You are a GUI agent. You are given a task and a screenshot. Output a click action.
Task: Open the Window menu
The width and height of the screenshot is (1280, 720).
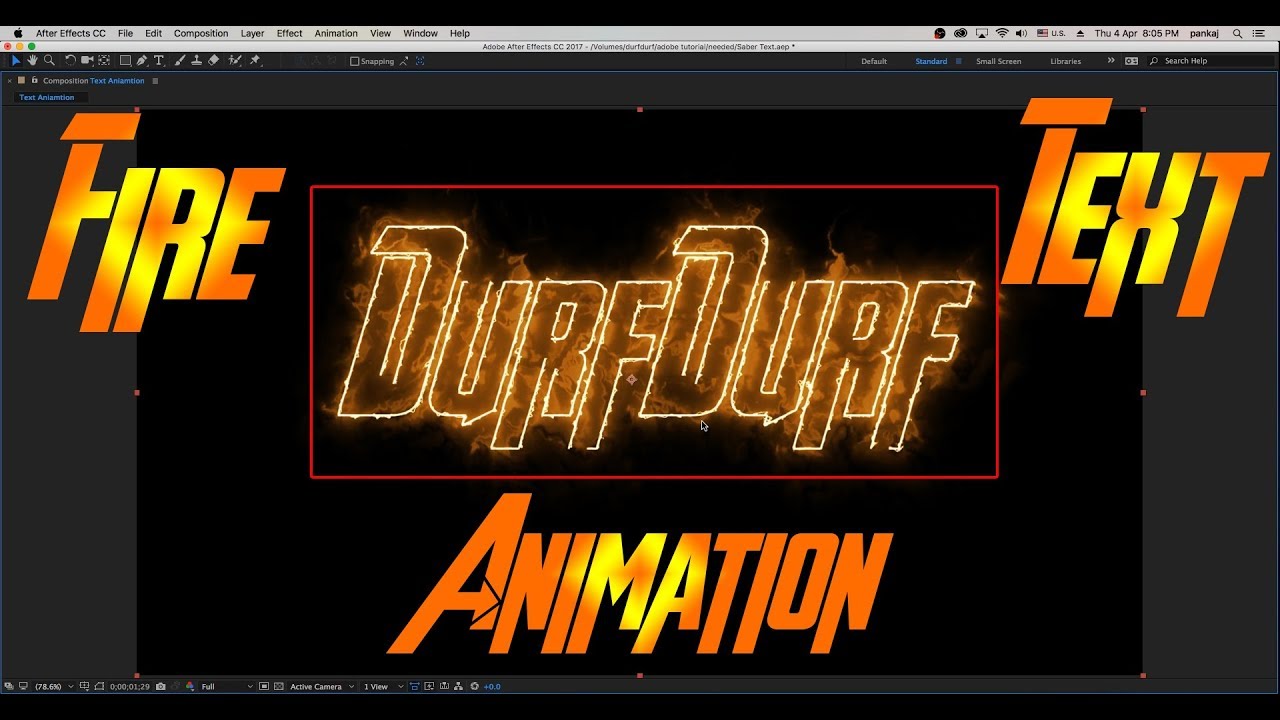coord(421,33)
